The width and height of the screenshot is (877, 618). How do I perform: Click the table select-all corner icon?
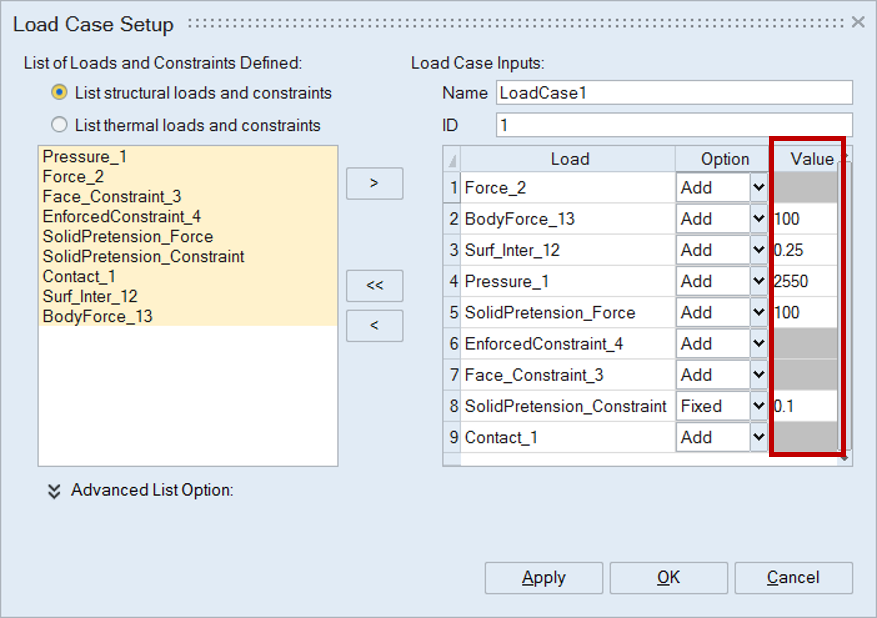452,160
